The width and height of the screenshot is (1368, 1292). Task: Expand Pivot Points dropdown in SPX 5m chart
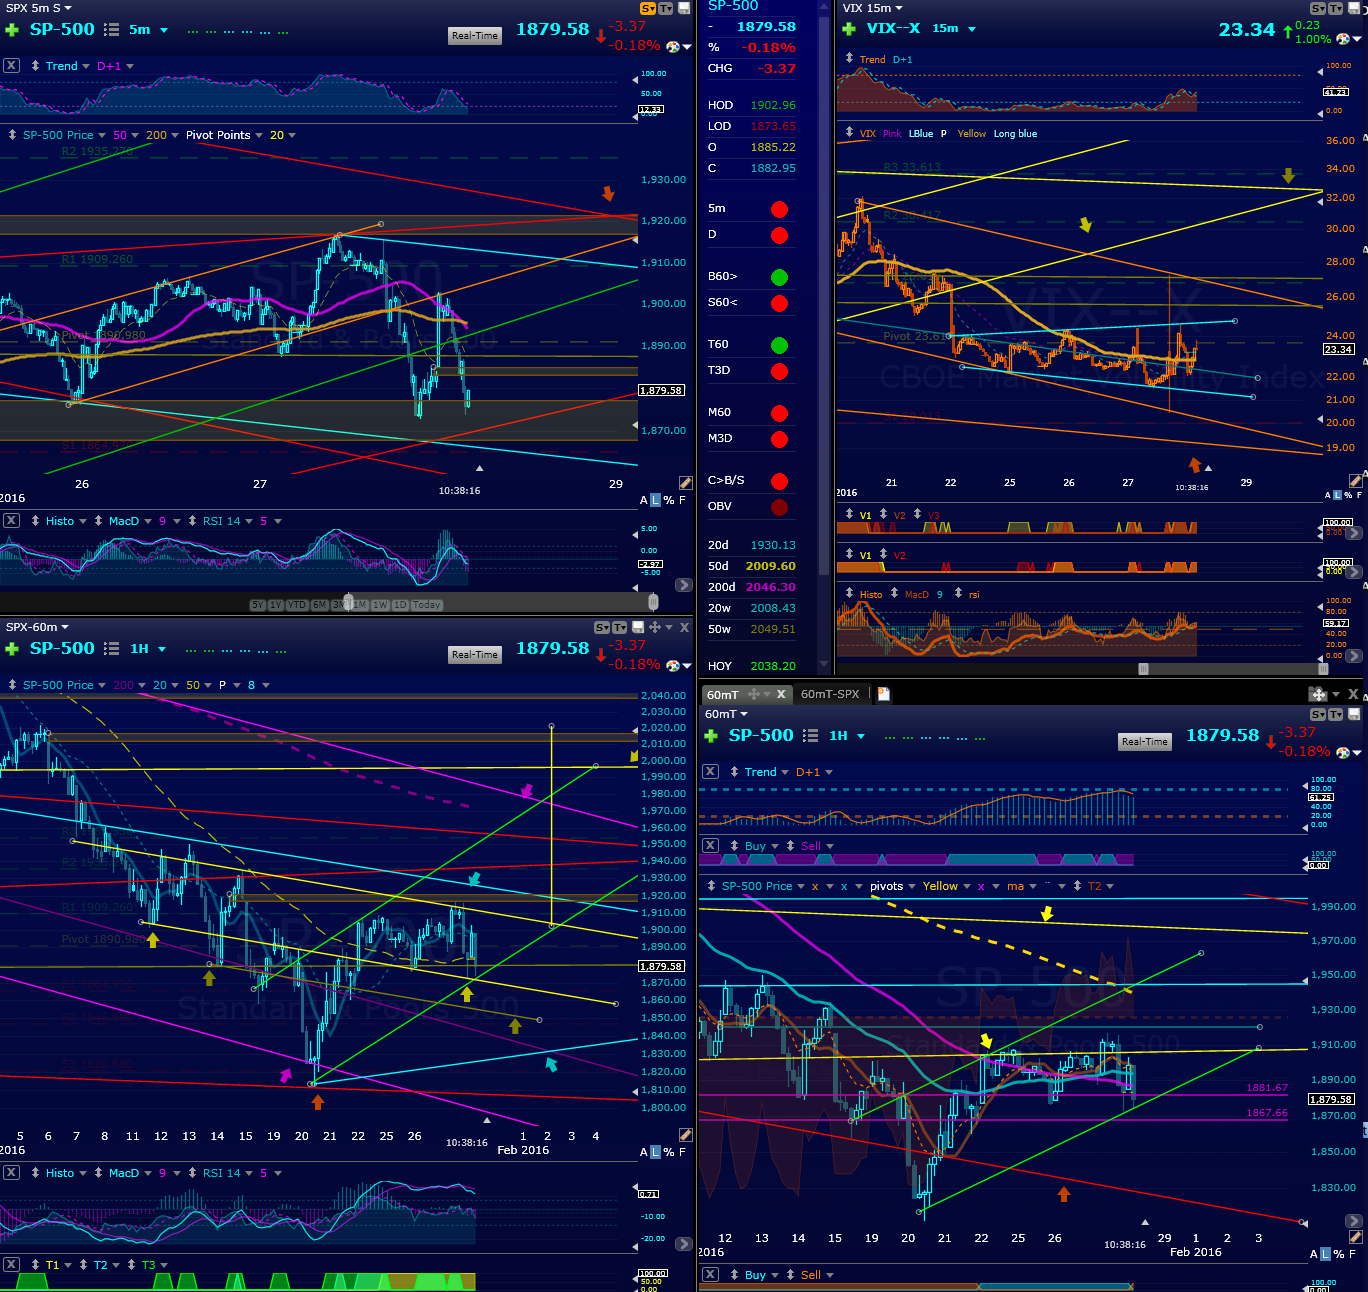tap(259, 135)
